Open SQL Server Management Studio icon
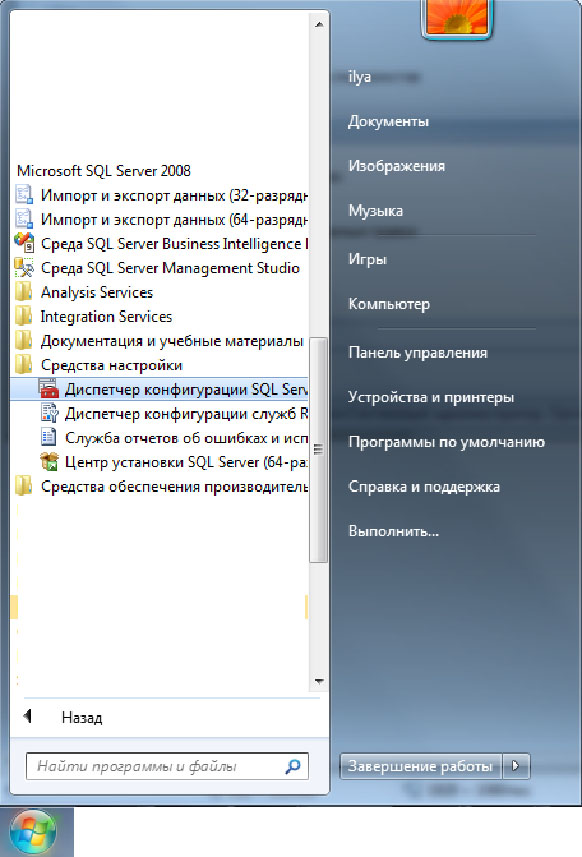 24,268
